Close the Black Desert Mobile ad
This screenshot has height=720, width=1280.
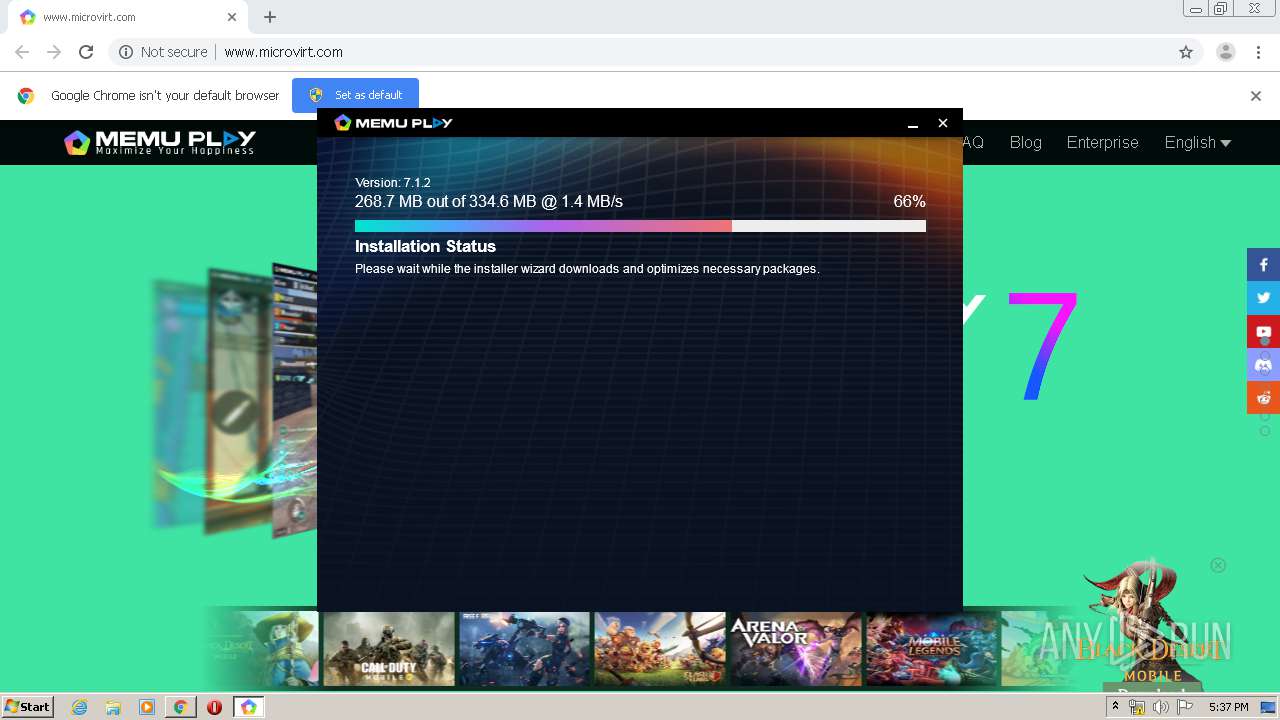click(1218, 565)
